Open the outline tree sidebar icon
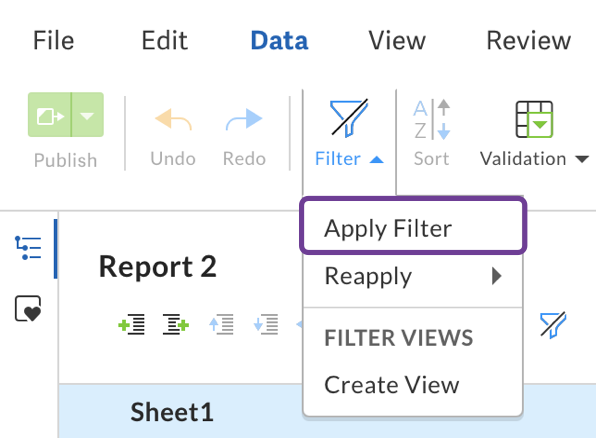This screenshot has height=438, width=596. [28, 248]
